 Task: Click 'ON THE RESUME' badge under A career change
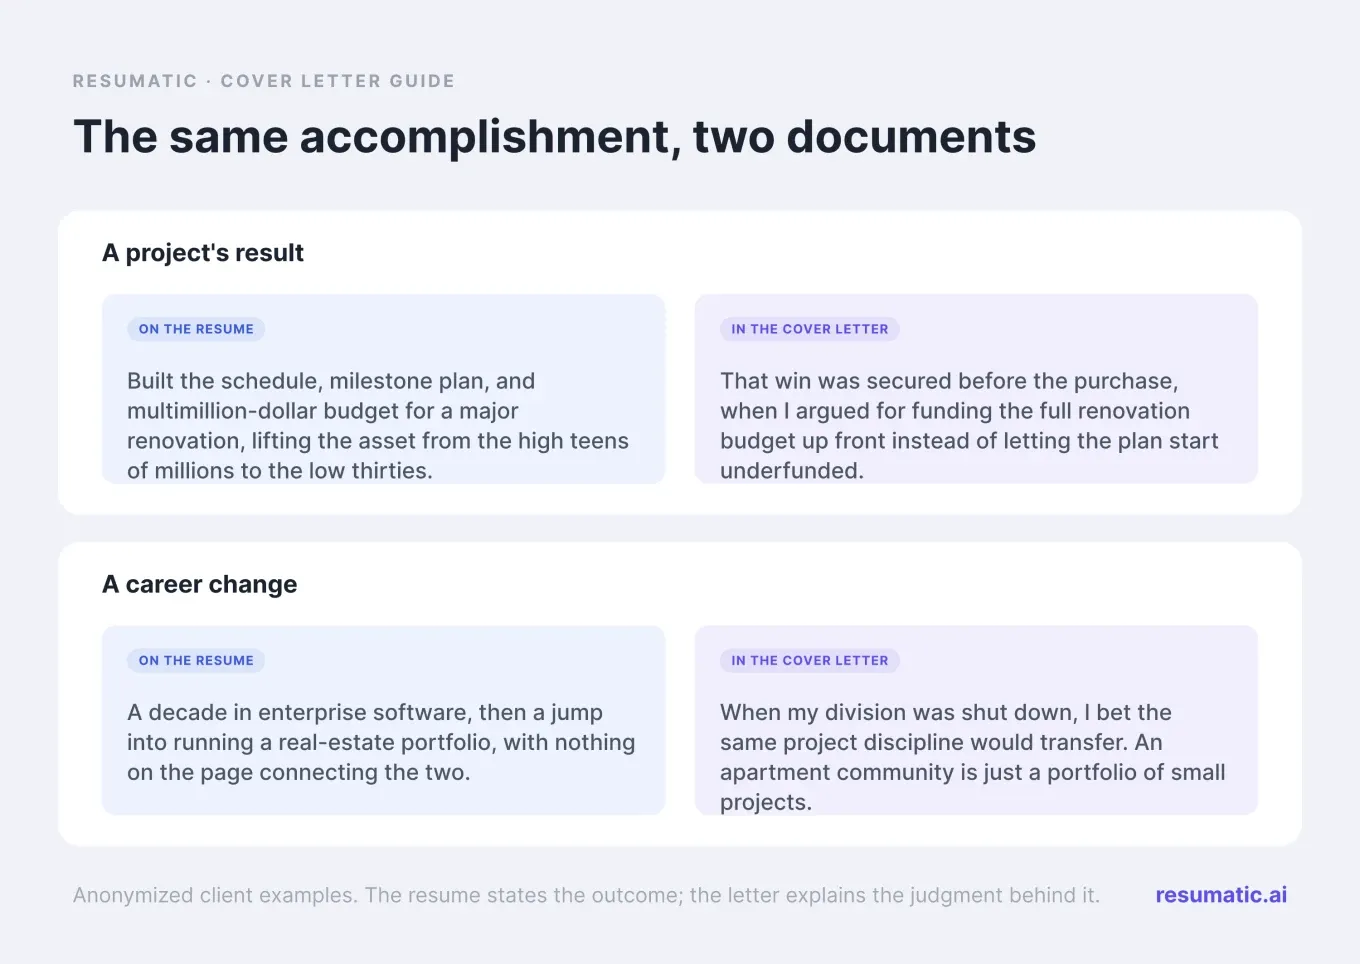pos(196,660)
